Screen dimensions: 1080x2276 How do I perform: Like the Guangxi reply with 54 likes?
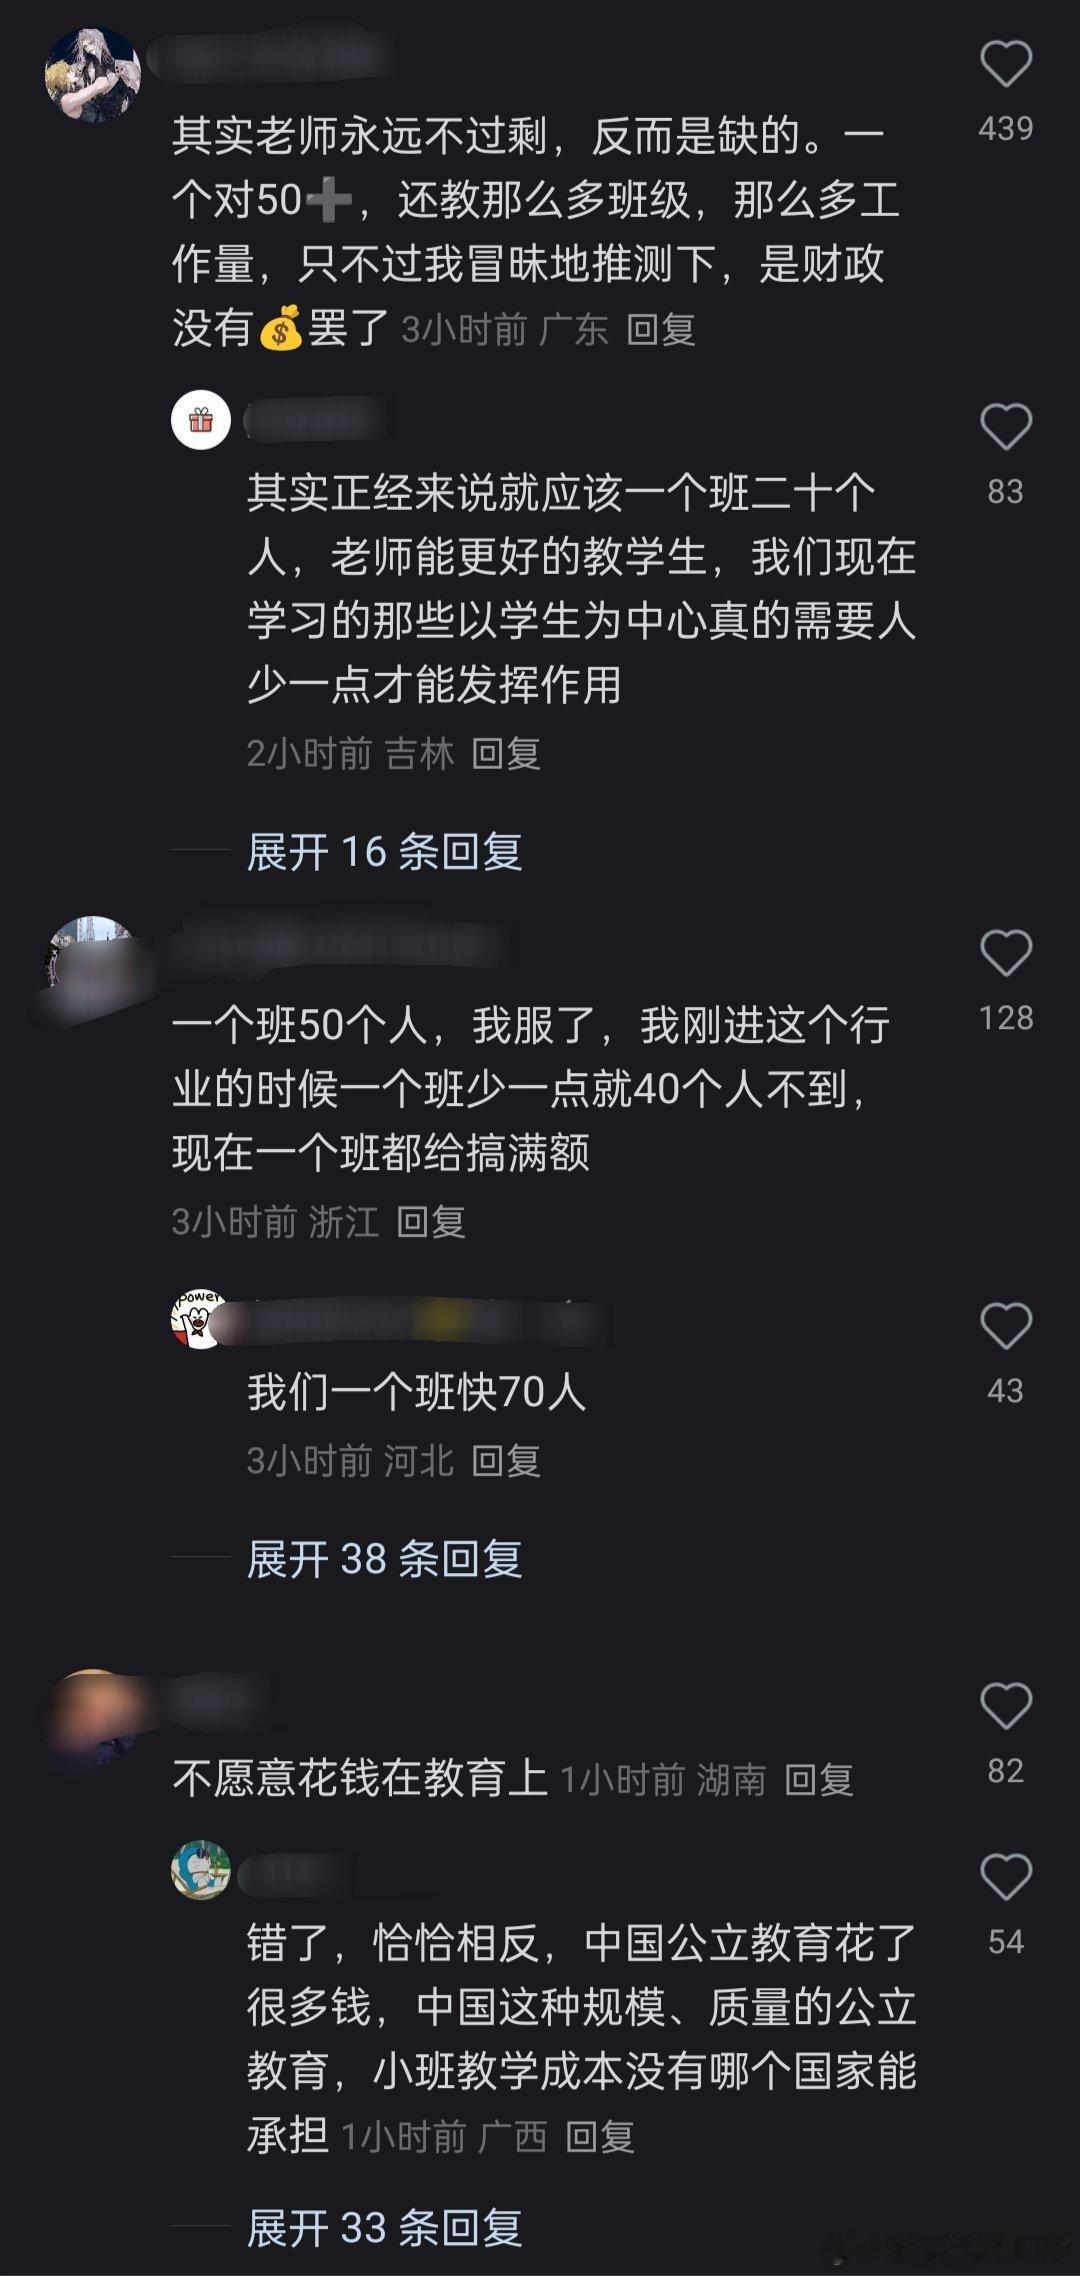pos(1005,1877)
